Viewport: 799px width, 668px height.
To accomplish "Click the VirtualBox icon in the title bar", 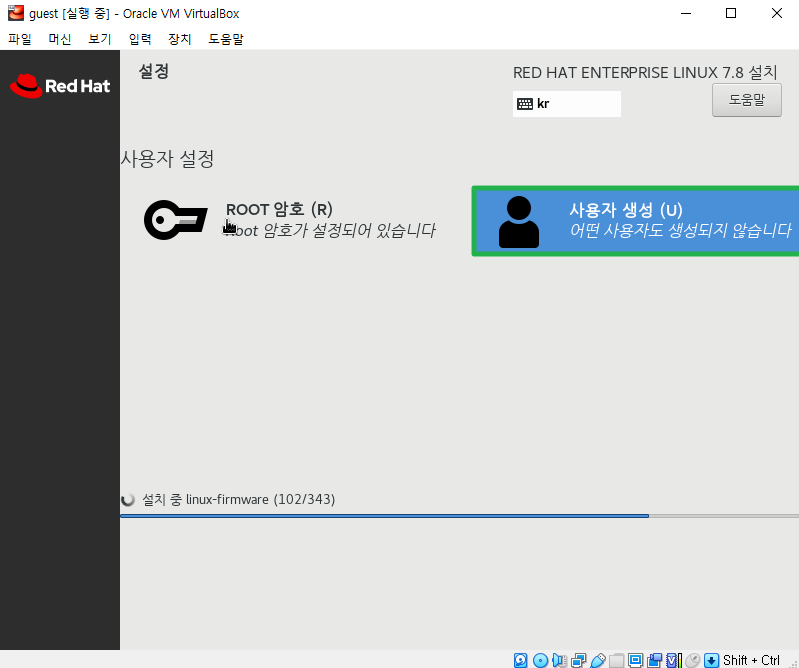I will coord(16,13).
